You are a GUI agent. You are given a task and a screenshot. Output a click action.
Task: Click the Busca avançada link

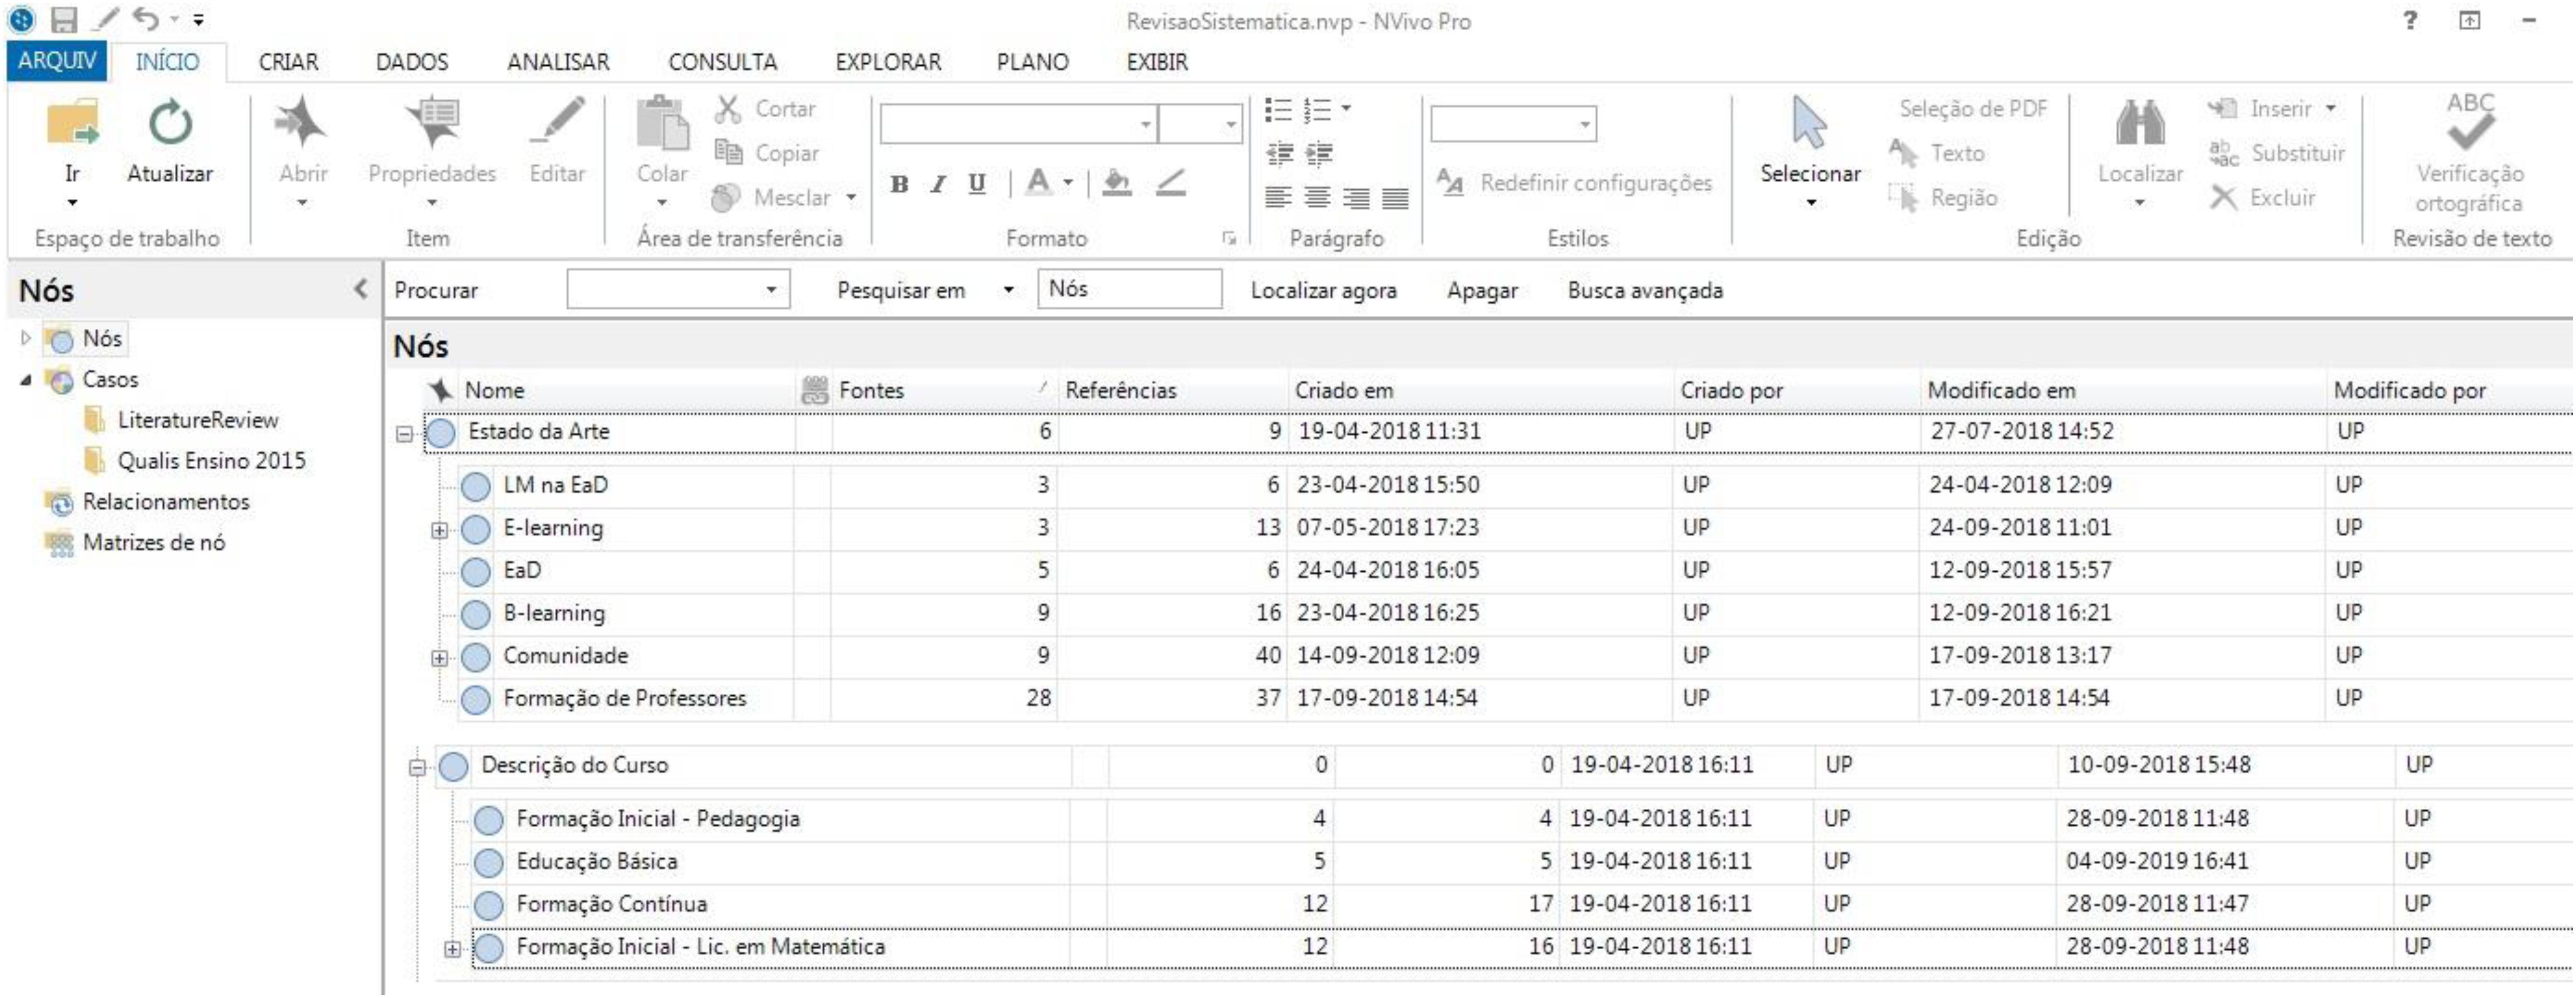[x=1645, y=291]
